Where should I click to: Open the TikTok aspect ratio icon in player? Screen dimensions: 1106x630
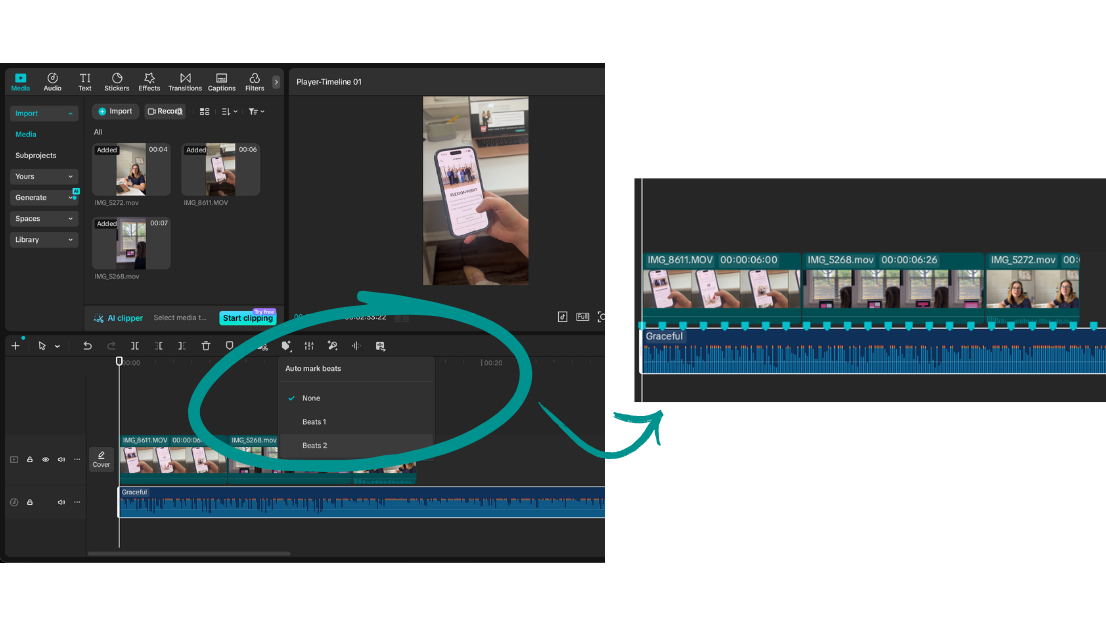(562, 317)
